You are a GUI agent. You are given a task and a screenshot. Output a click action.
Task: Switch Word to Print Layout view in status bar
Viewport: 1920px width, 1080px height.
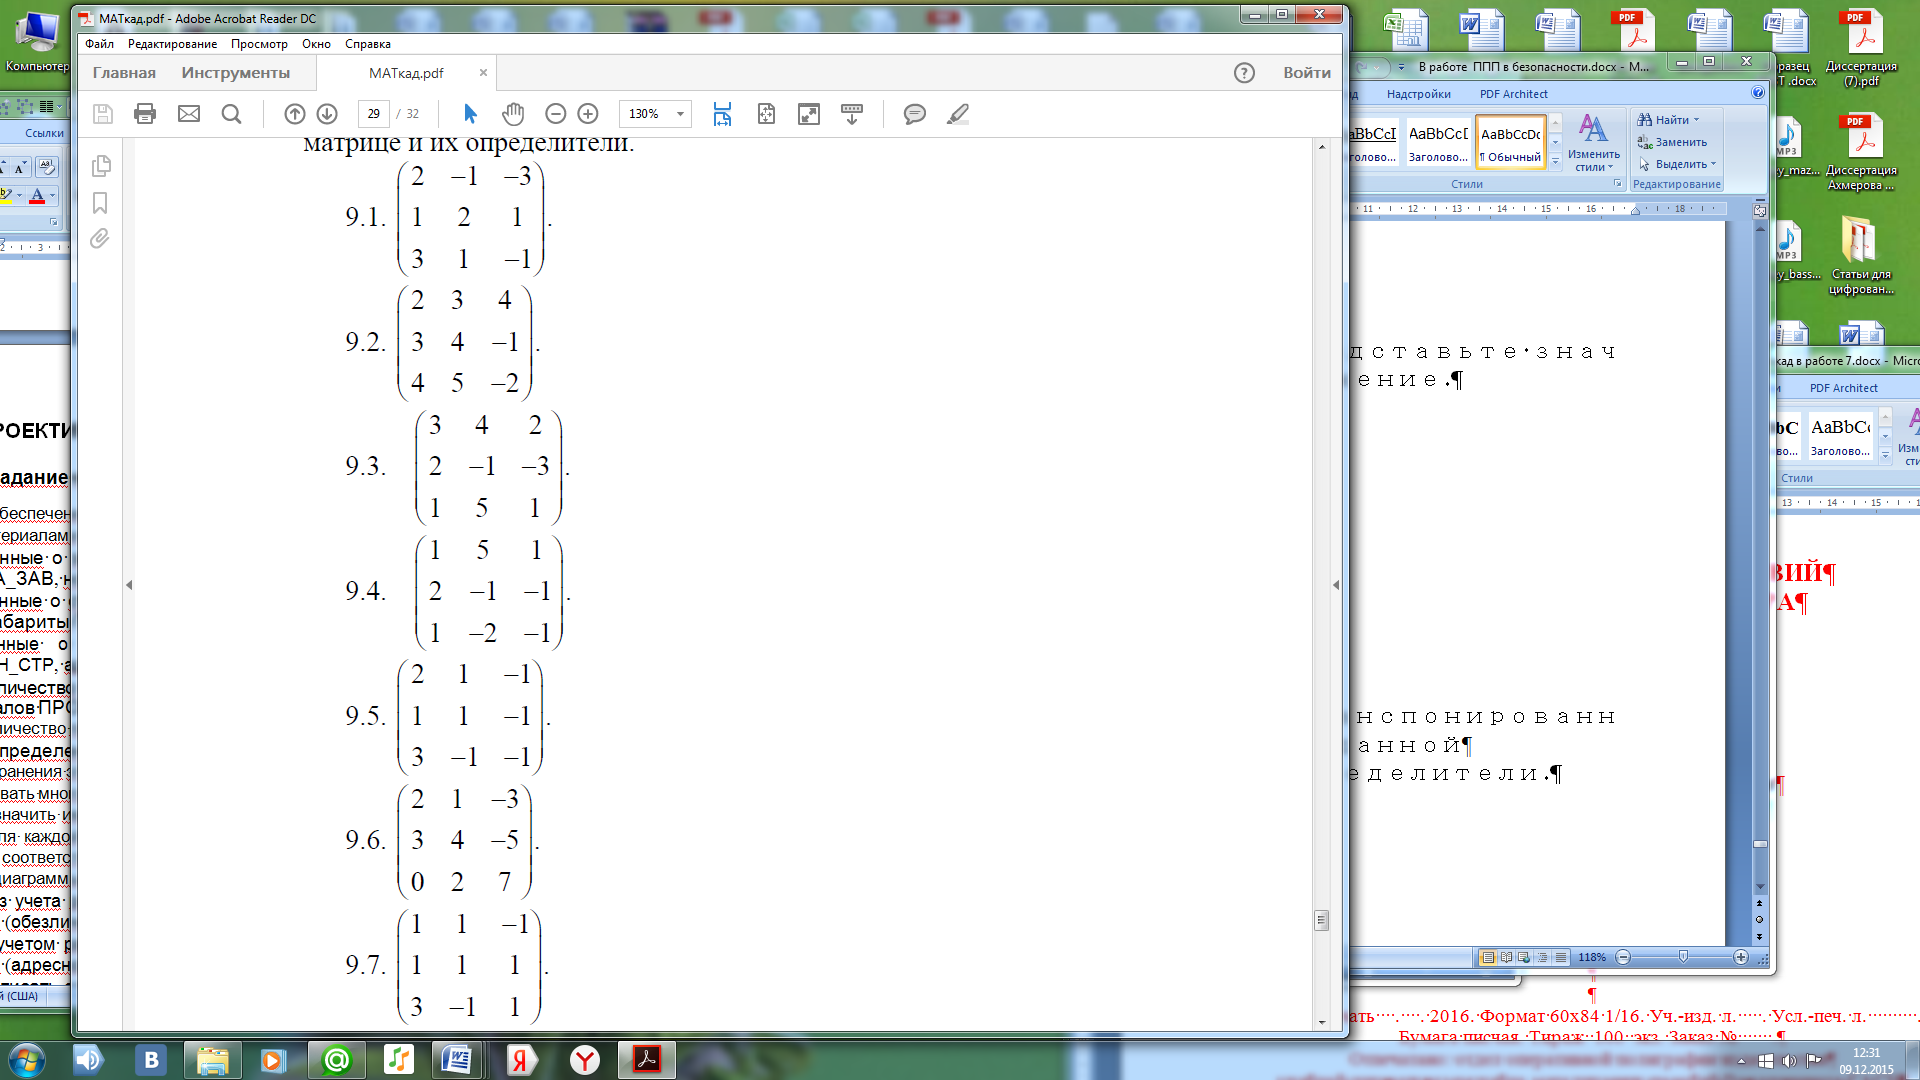[x=1488, y=957]
